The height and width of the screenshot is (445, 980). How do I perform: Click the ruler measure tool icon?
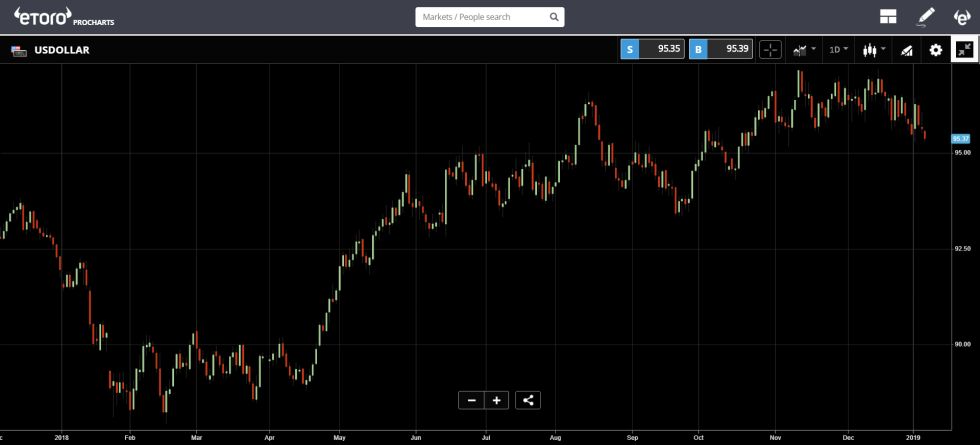[907, 50]
